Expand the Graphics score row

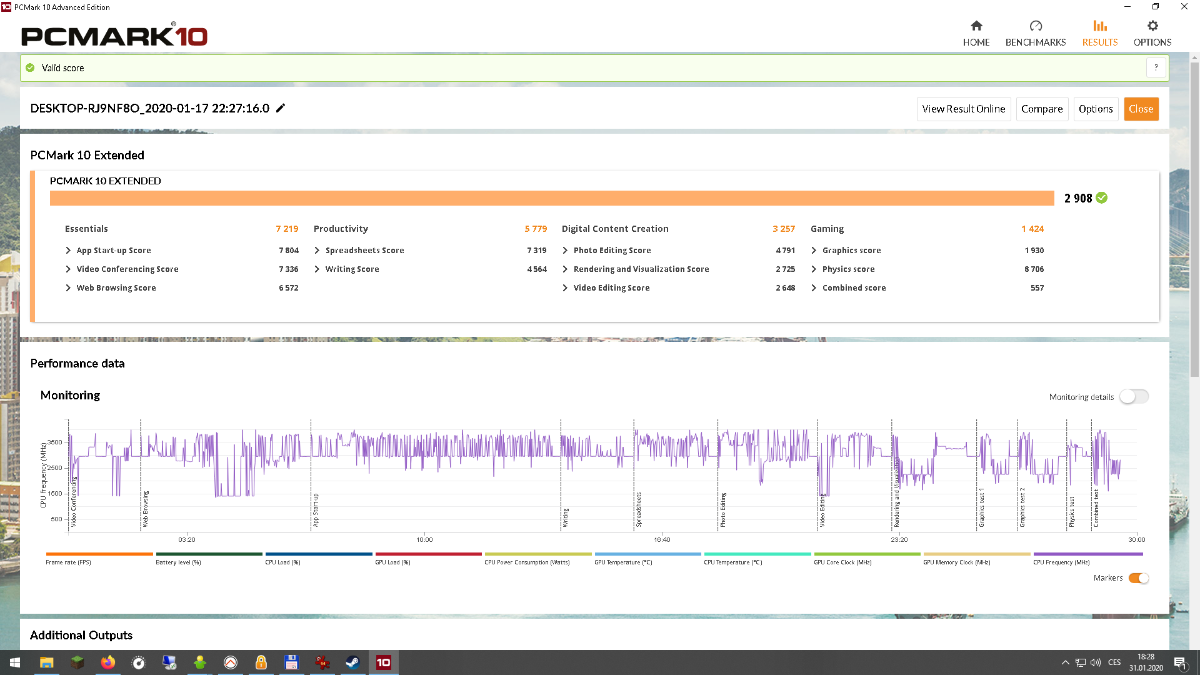coord(851,250)
